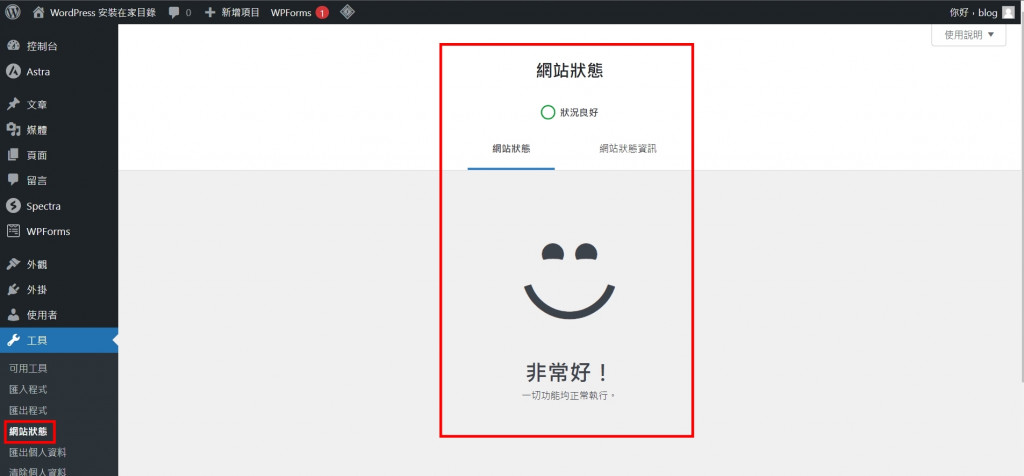Image resolution: width=1024 pixels, height=476 pixels.
Task: Click the 文章 pushpin icon
Action: 13,104
